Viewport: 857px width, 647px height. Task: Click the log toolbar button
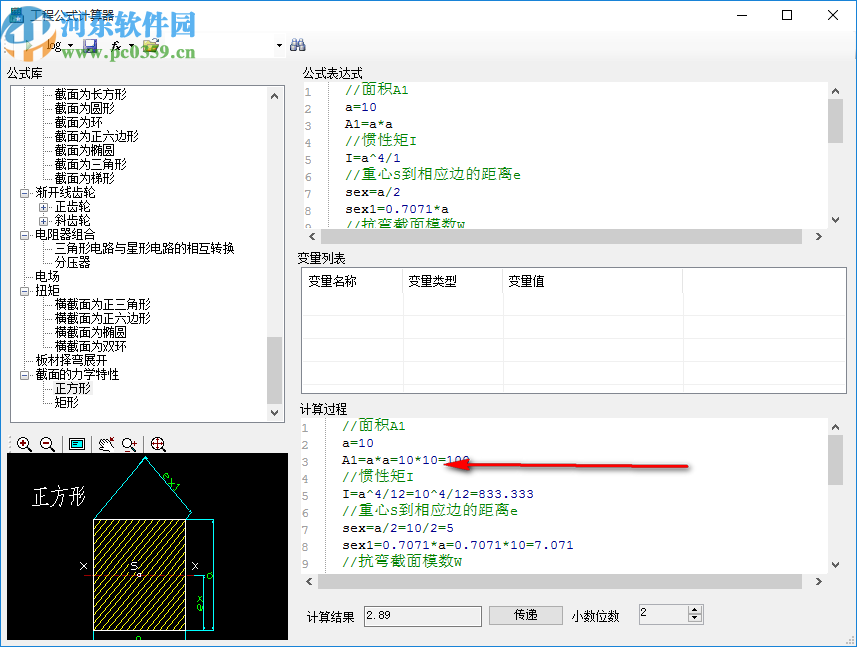pyautogui.click(x=54, y=46)
